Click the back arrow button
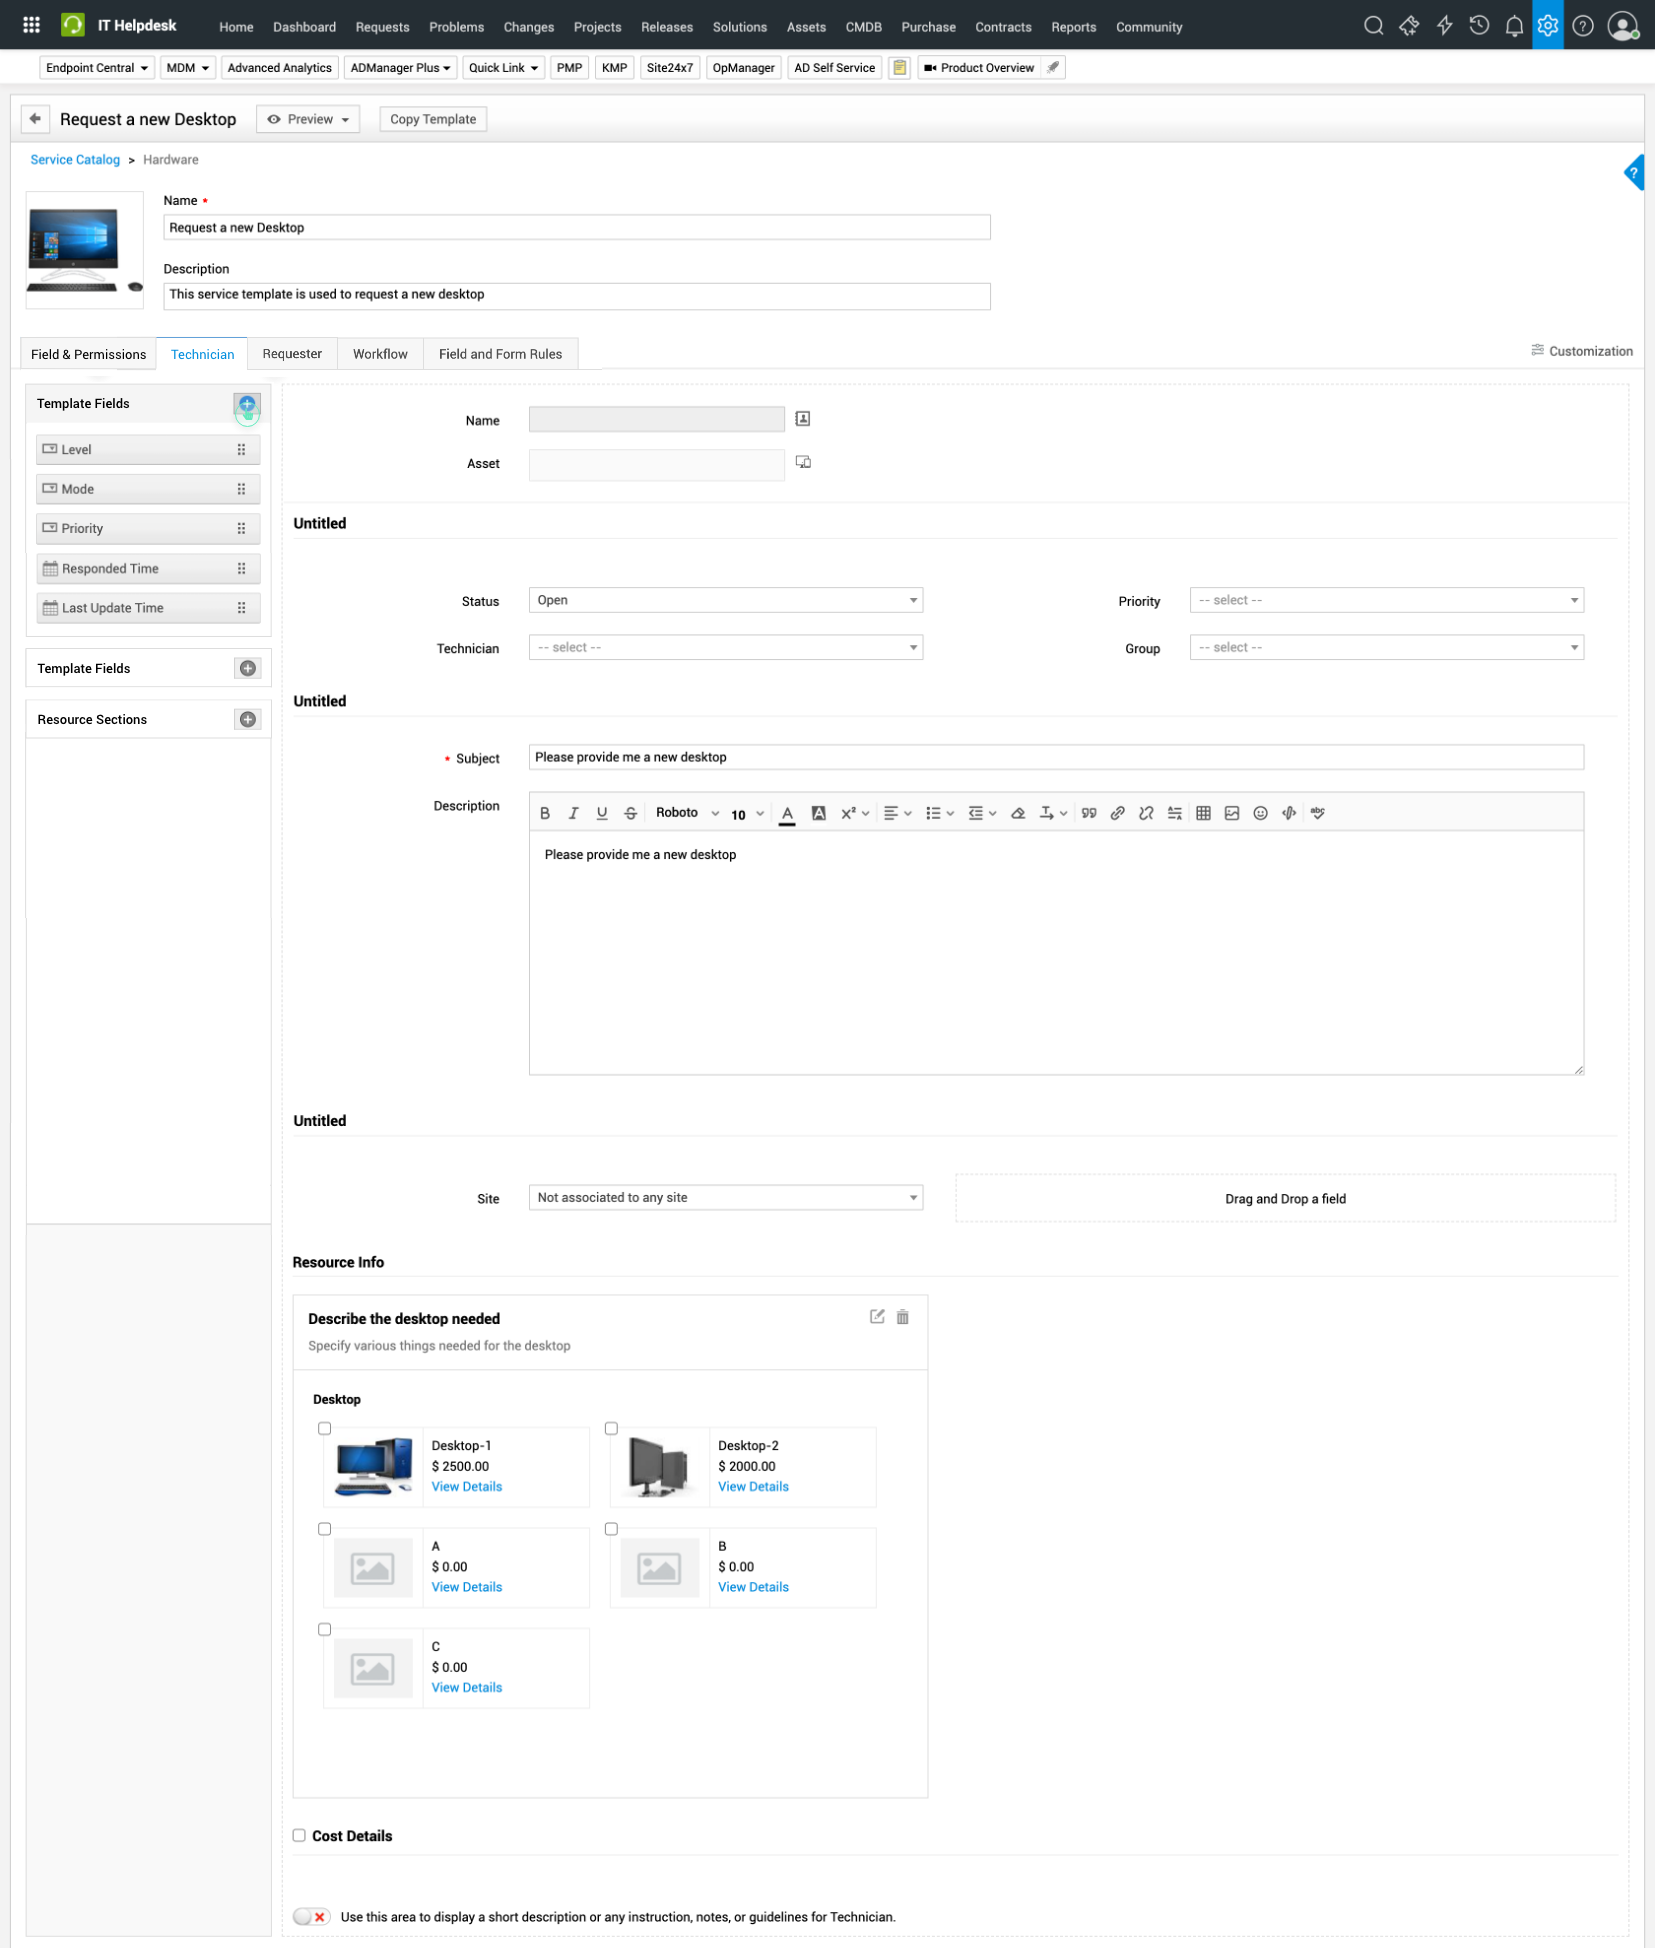Viewport: 1655px width, 1948px height. click(x=36, y=119)
